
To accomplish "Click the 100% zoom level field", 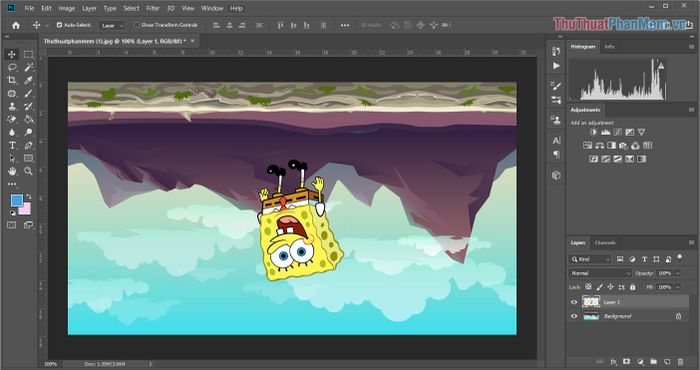I will pyautogui.click(x=50, y=364).
